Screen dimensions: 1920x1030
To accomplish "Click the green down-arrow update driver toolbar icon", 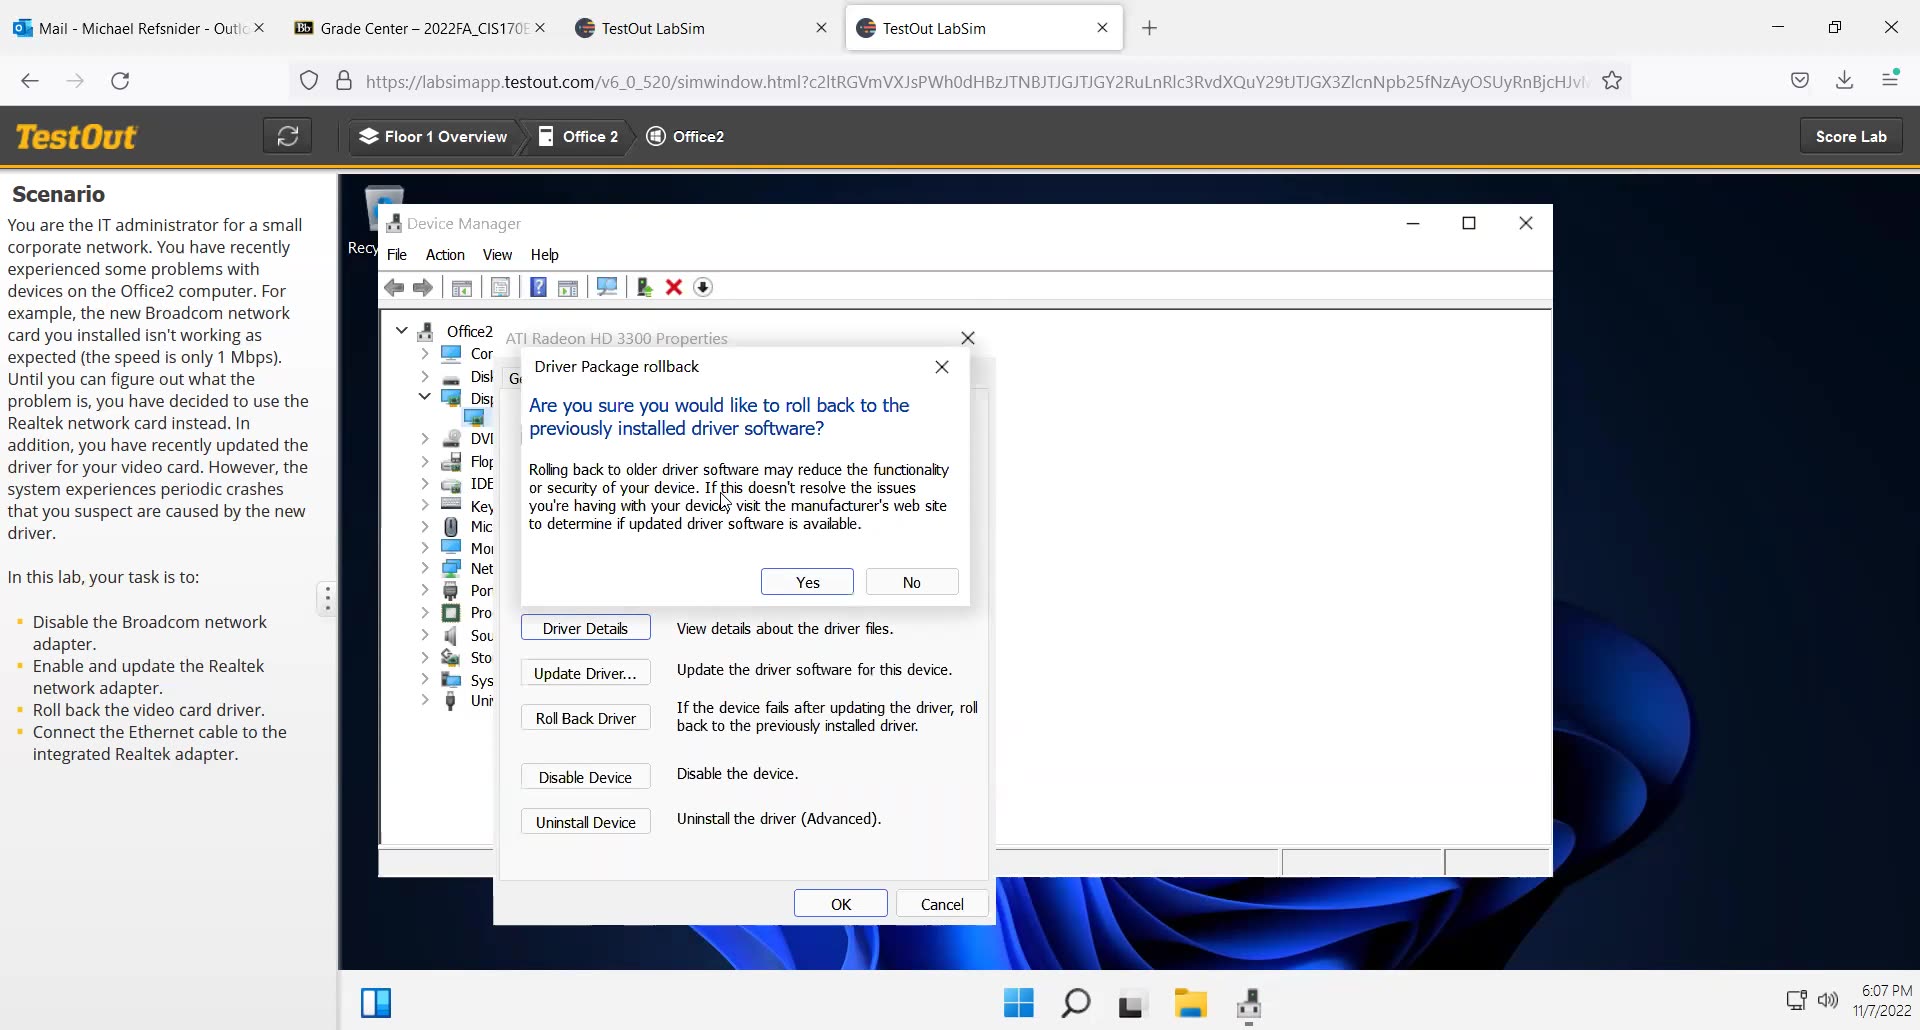I will pyautogui.click(x=703, y=287).
